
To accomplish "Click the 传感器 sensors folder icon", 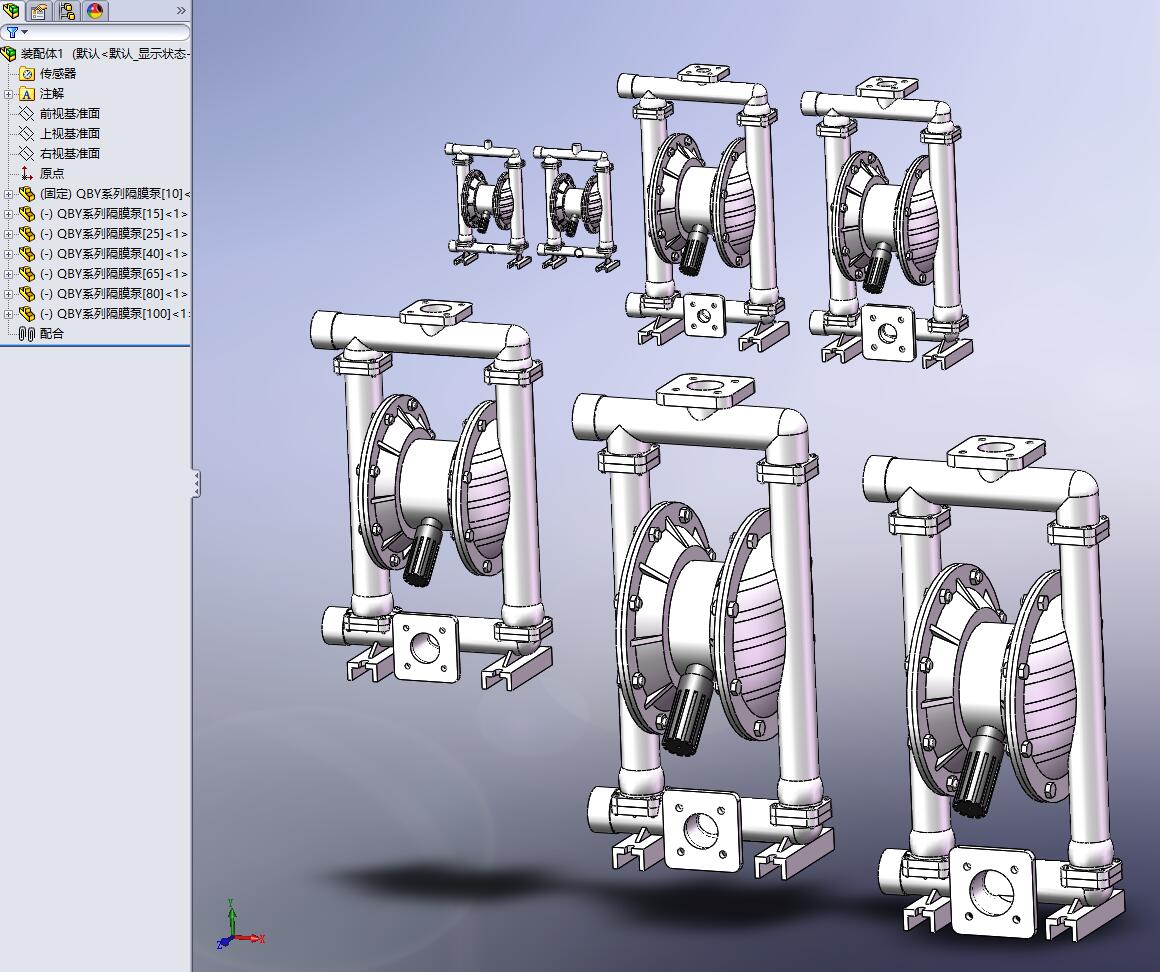I will (x=27, y=74).
